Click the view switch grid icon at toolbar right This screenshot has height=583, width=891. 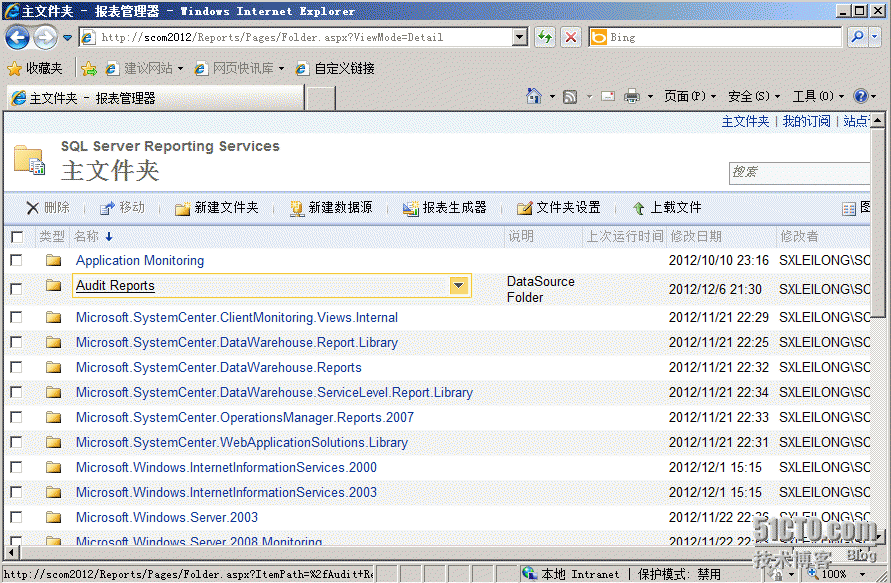click(849, 209)
